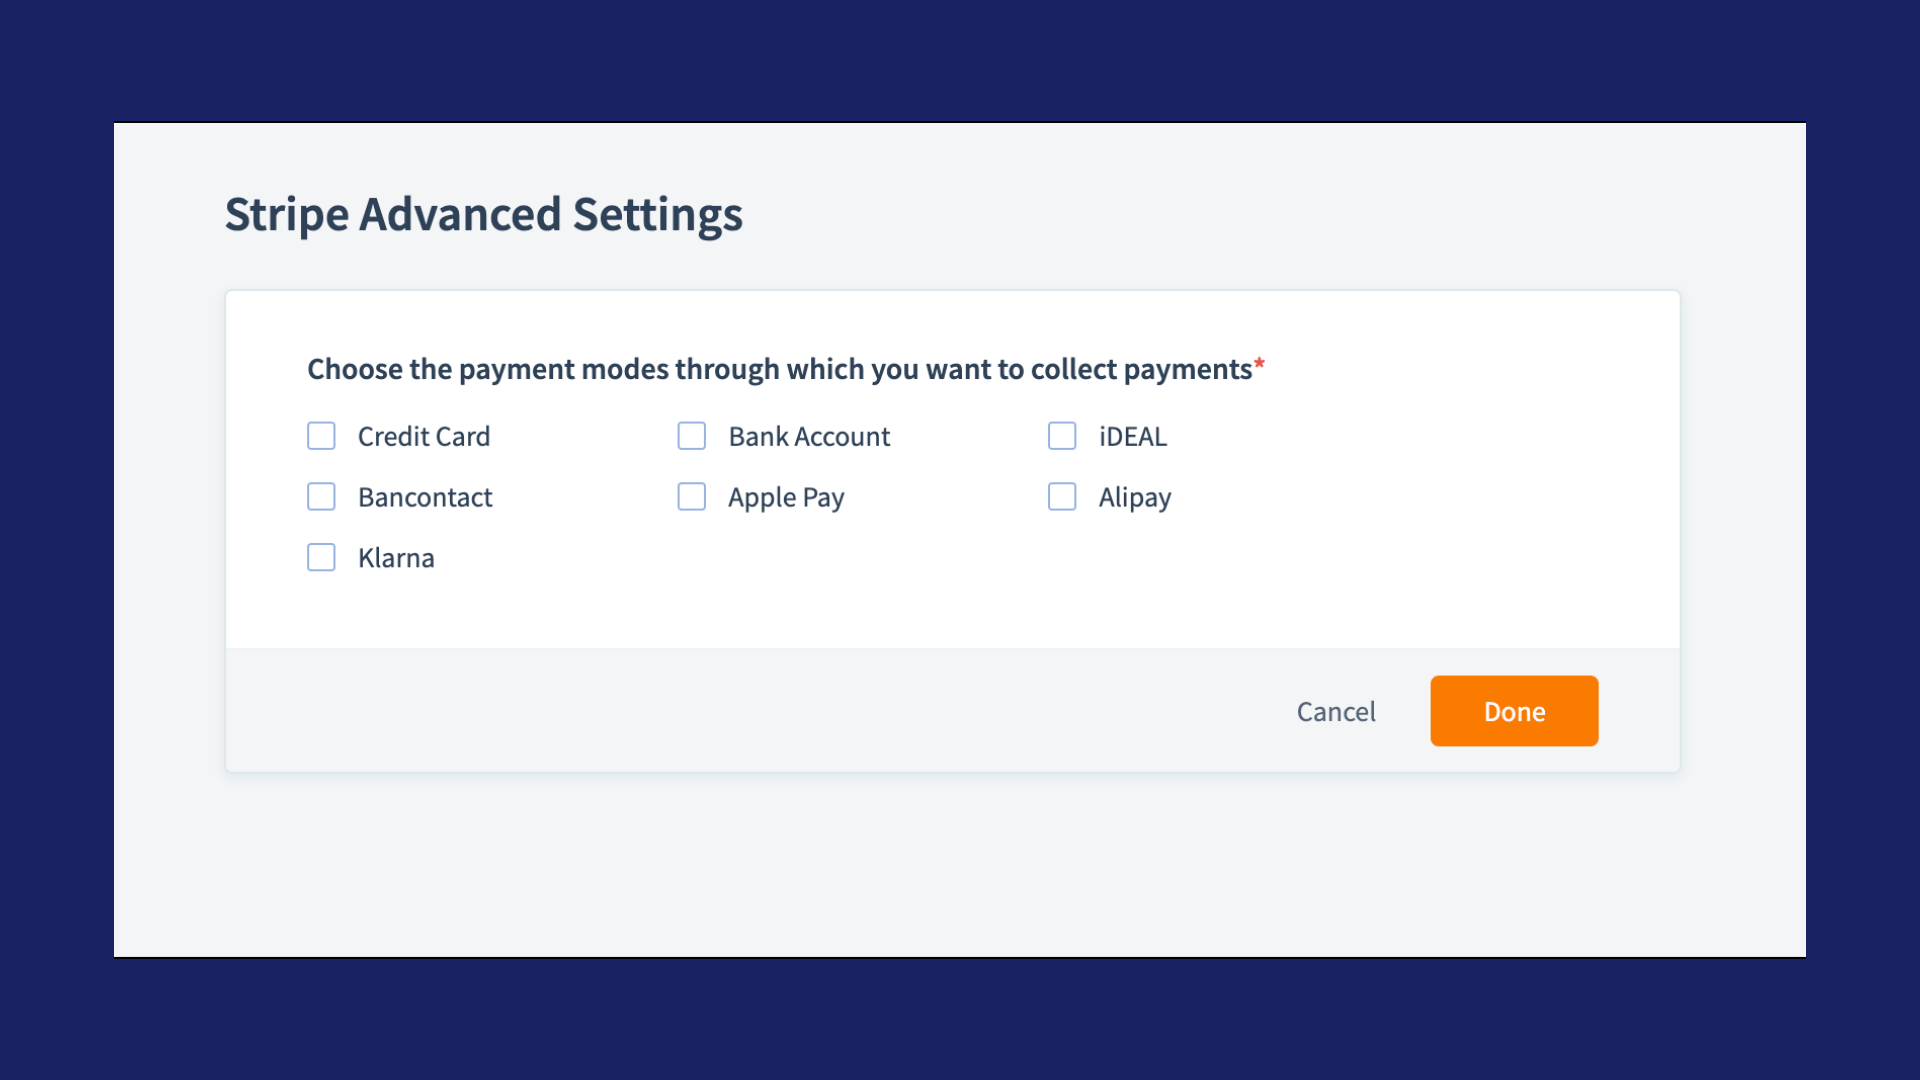Check the Bancontact checkbox
This screenshot has height=1080, width=1920.
tap(321, 497)
